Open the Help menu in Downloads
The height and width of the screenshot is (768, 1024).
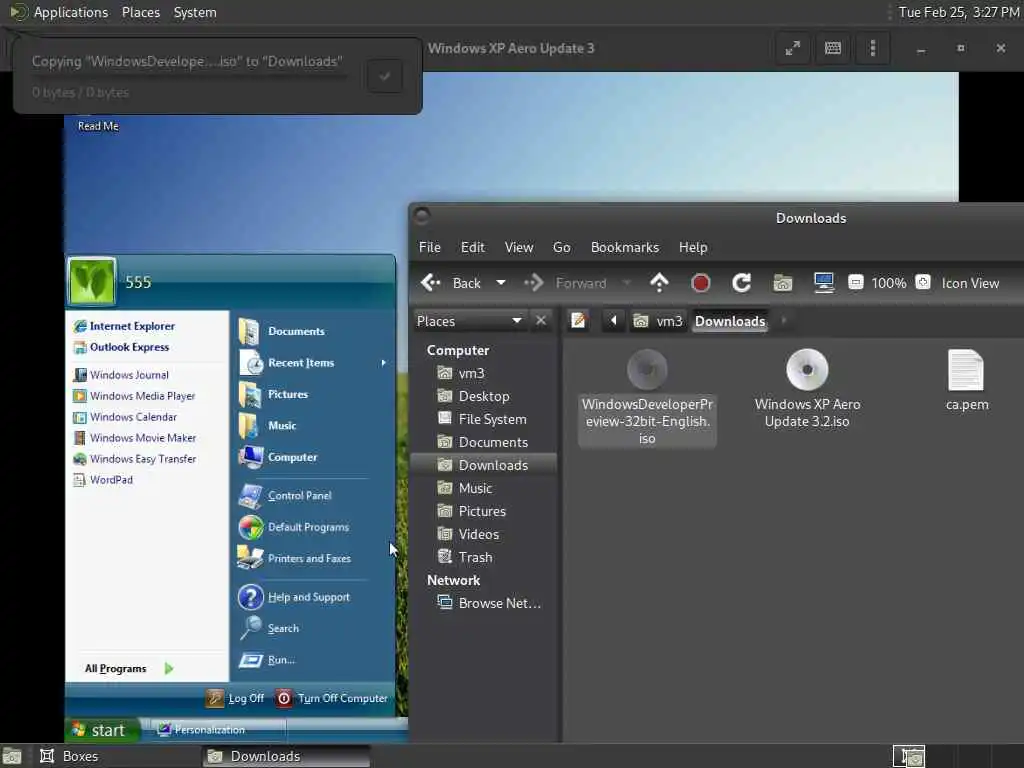pyautogui.click(x=693, y=248)
